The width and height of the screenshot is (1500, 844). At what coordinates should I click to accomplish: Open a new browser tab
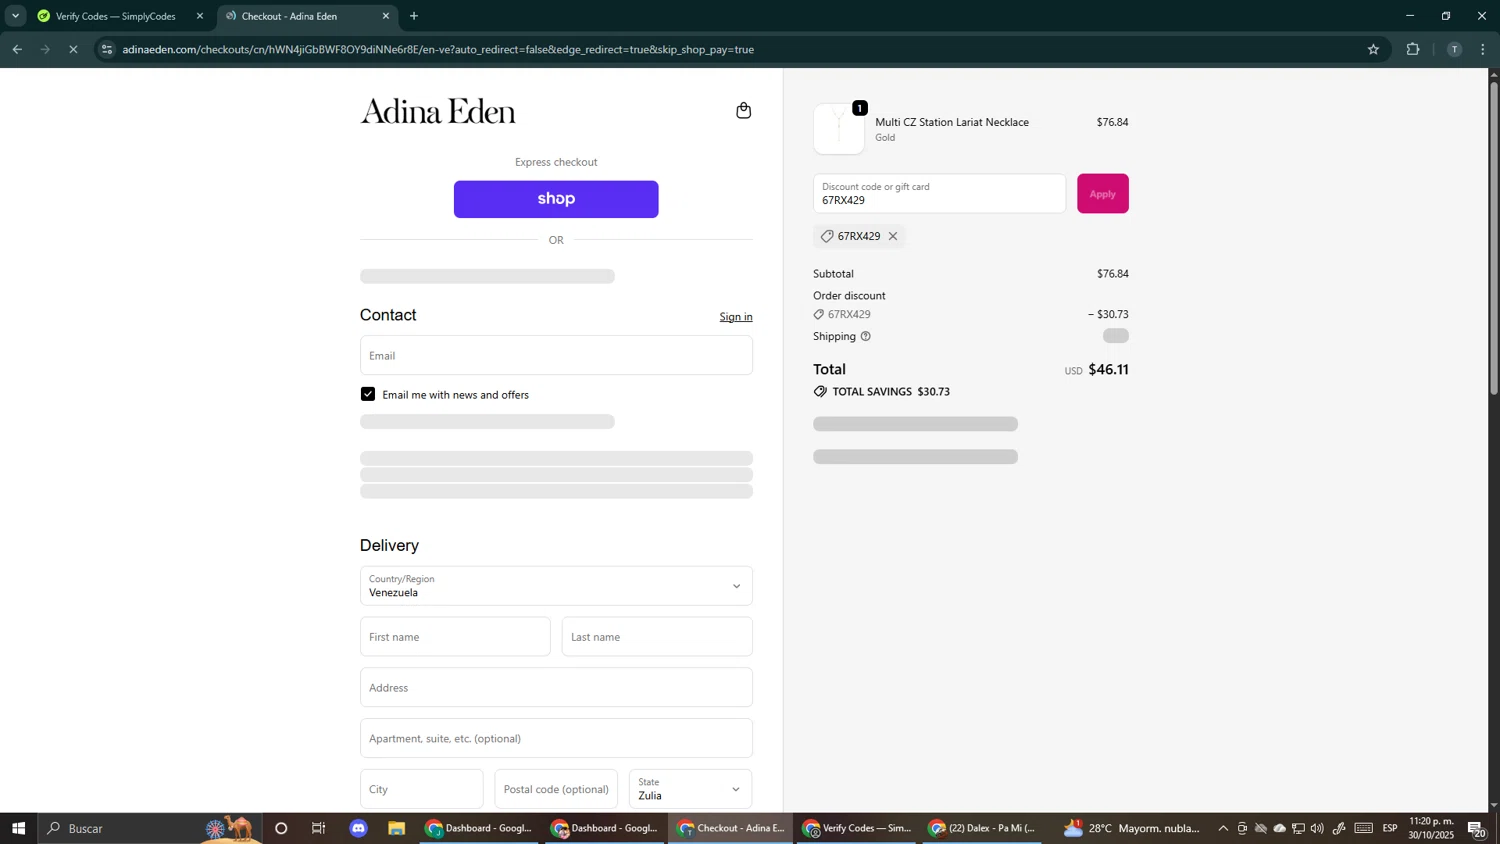click(414, 16)
